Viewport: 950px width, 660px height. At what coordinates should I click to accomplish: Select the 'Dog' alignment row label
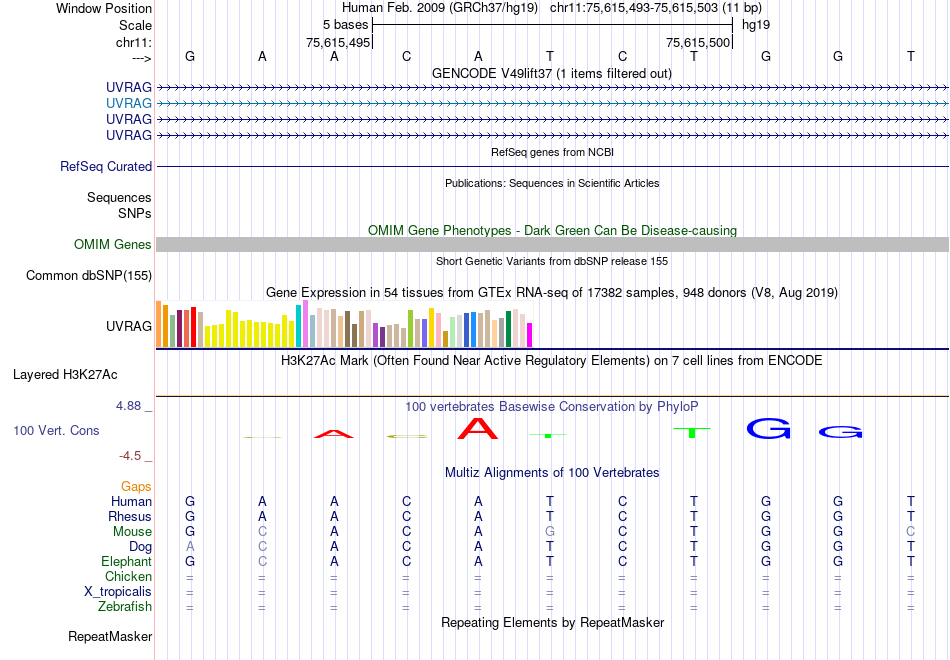point(140,547)
